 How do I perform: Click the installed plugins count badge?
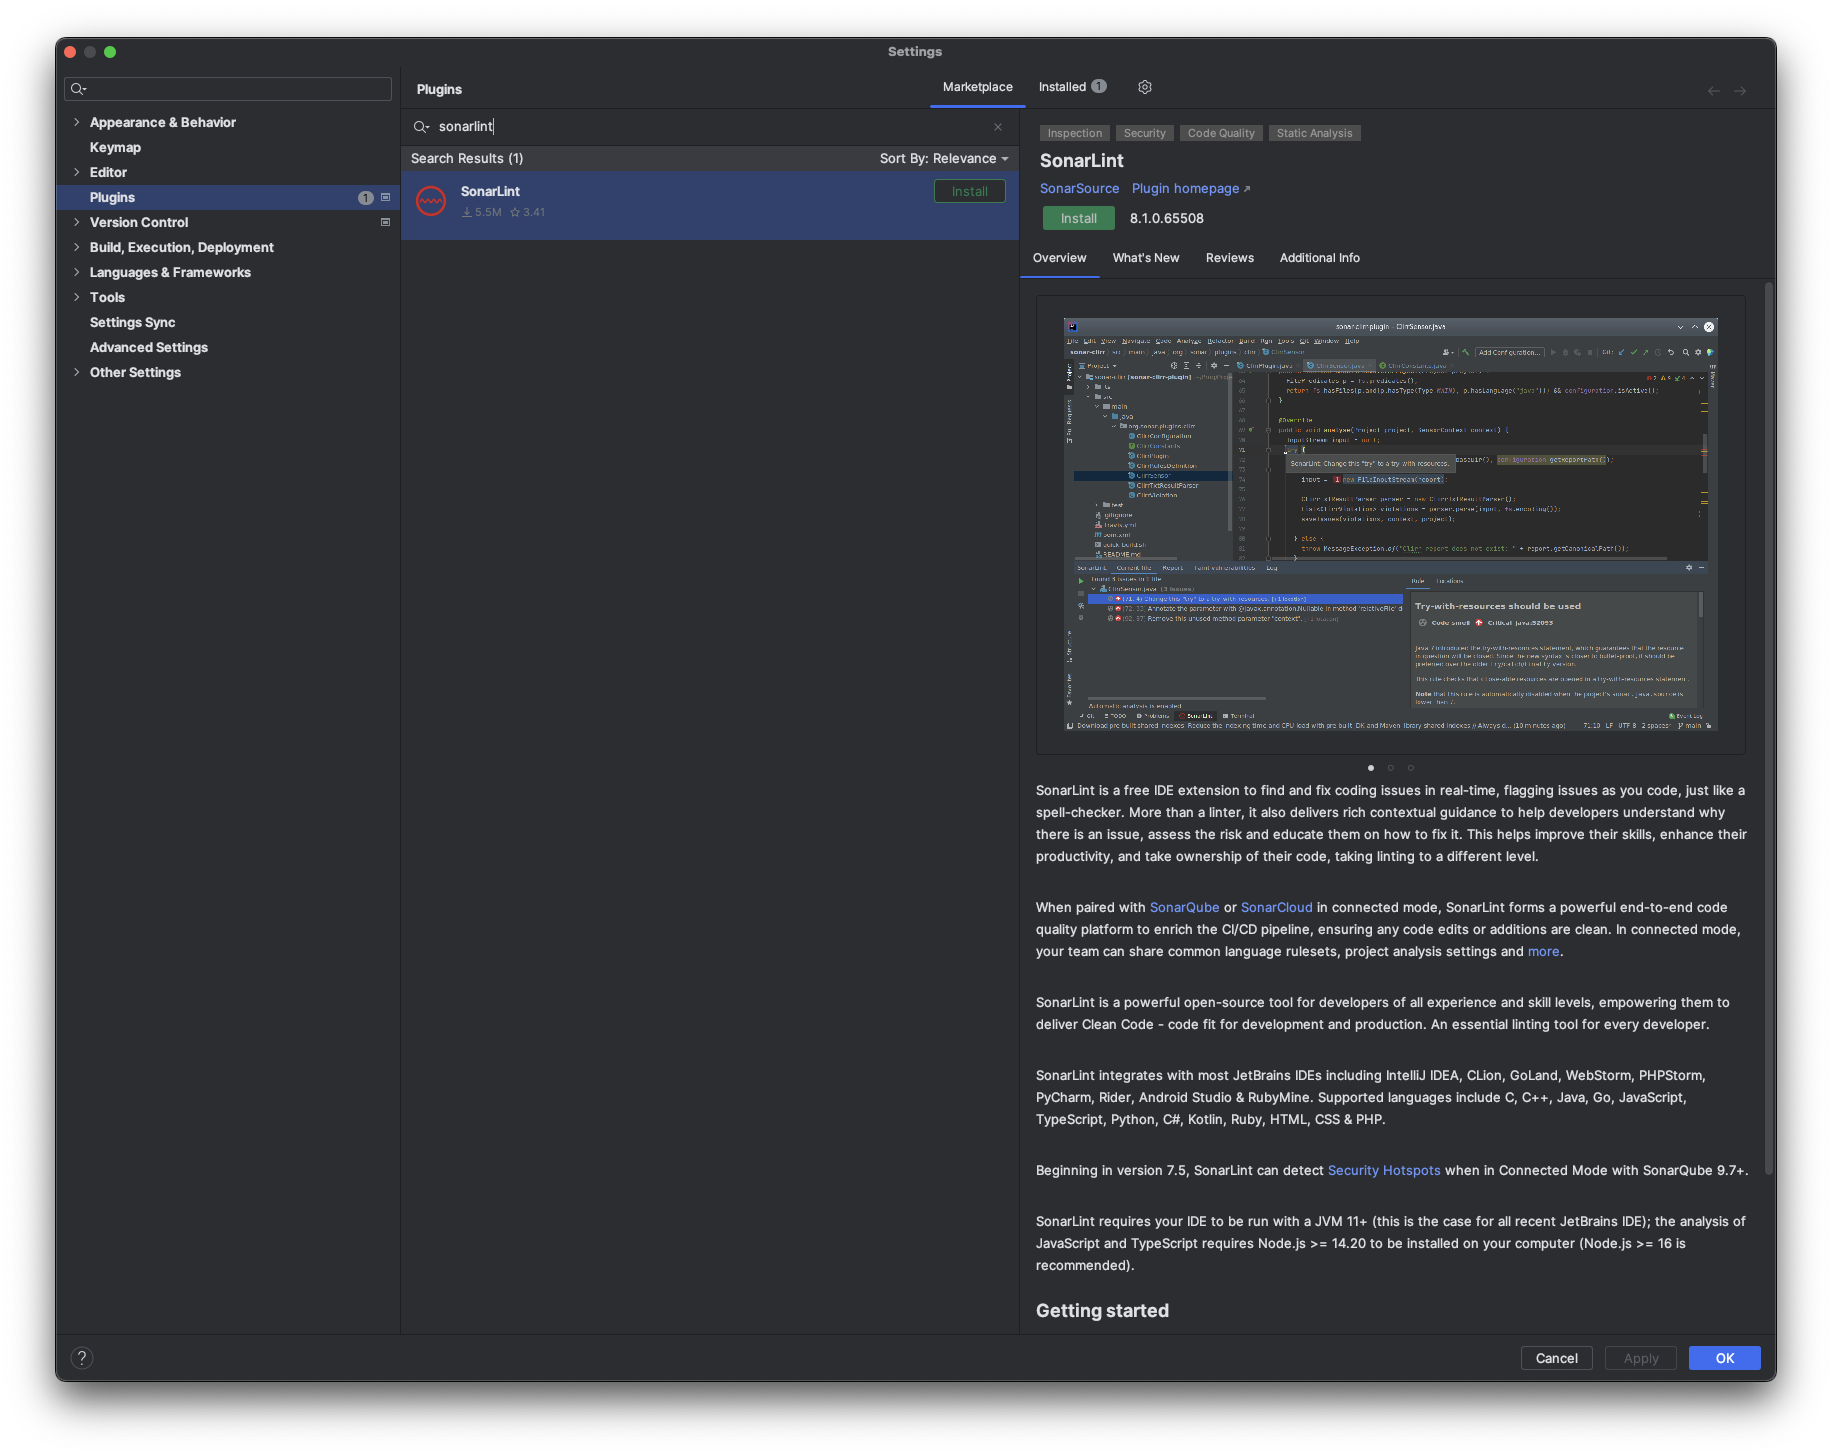1098,87
